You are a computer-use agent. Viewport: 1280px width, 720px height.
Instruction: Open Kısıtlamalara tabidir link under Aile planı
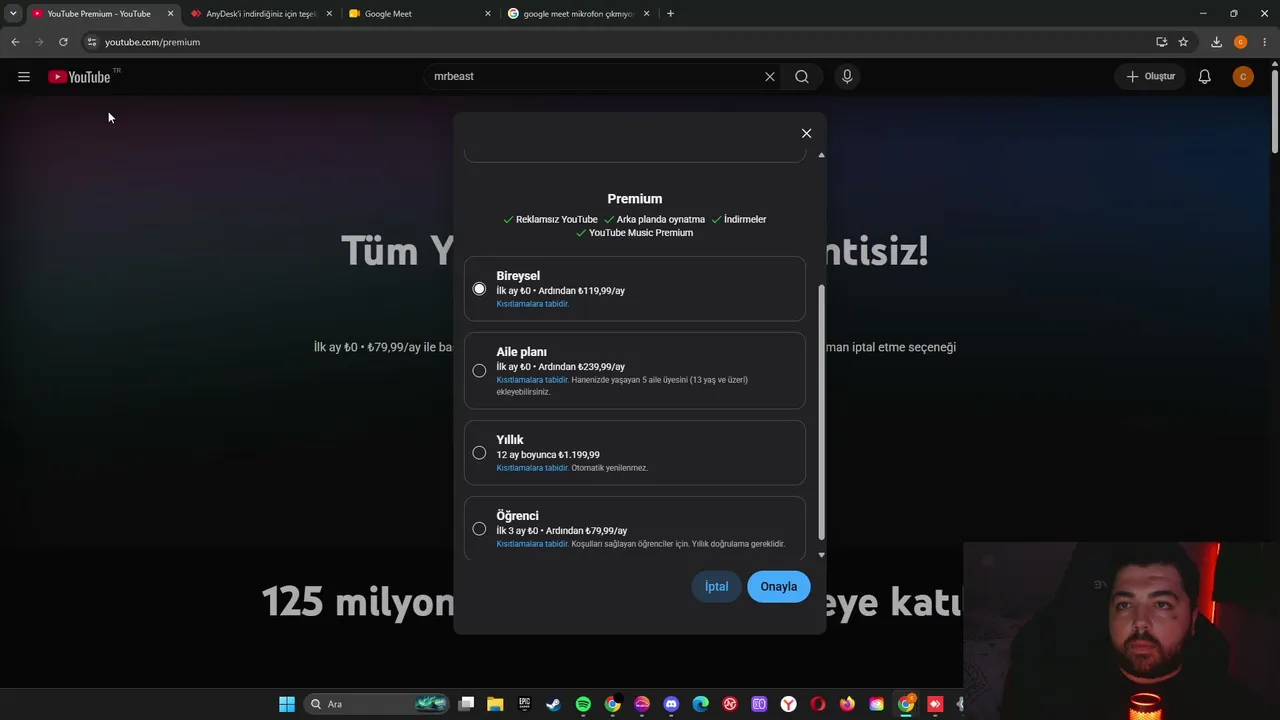[x=532, y=380]
